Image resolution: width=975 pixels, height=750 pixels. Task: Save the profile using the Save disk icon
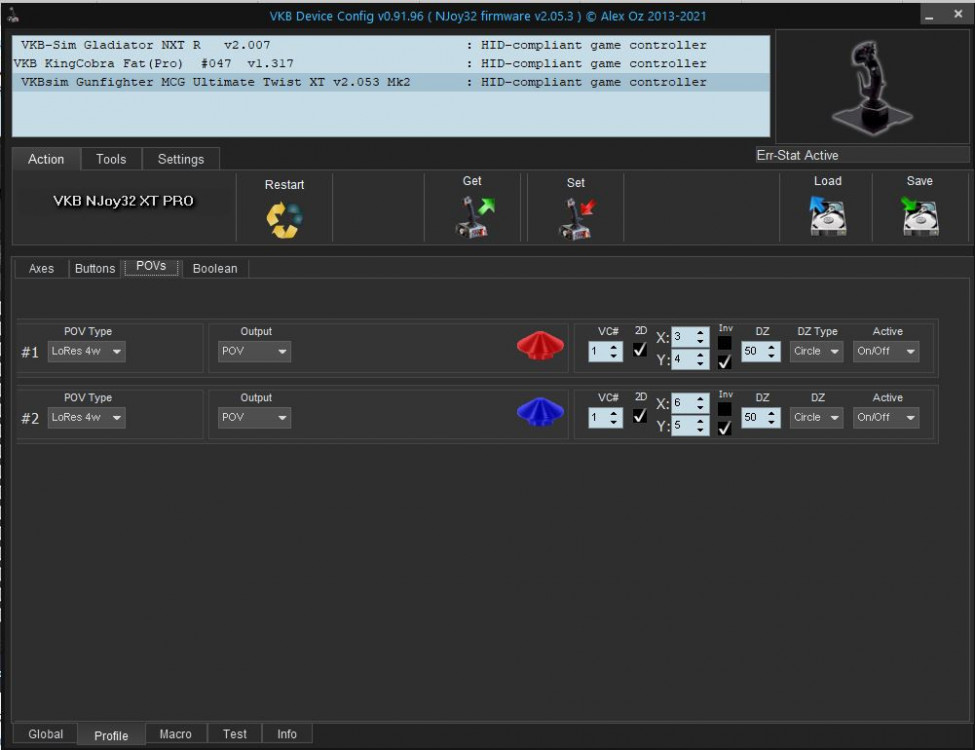pos(919,214)
